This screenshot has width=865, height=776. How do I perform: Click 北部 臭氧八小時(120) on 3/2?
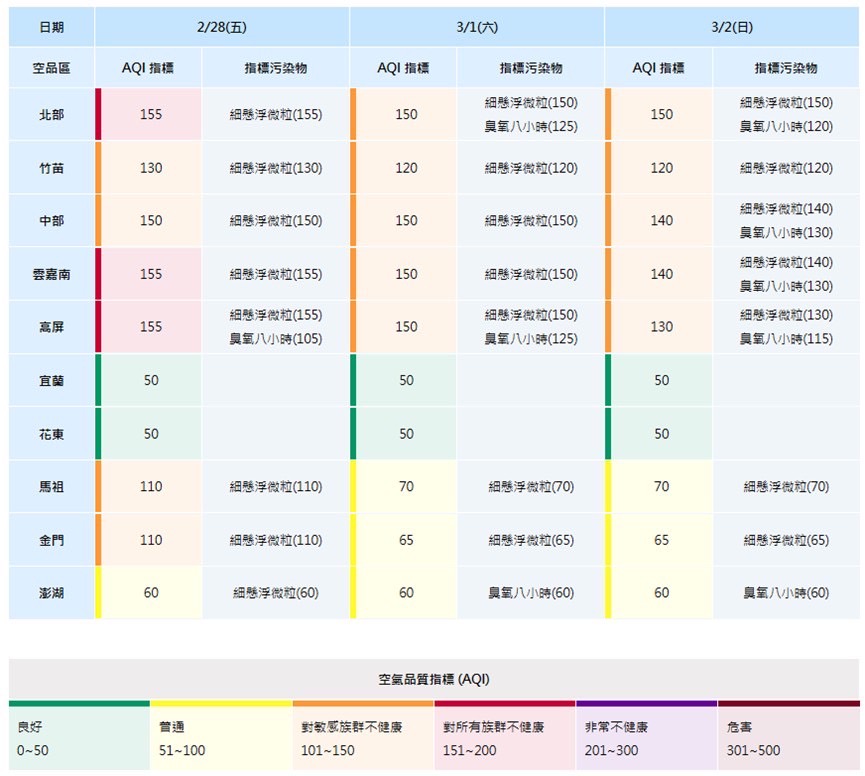786,126
